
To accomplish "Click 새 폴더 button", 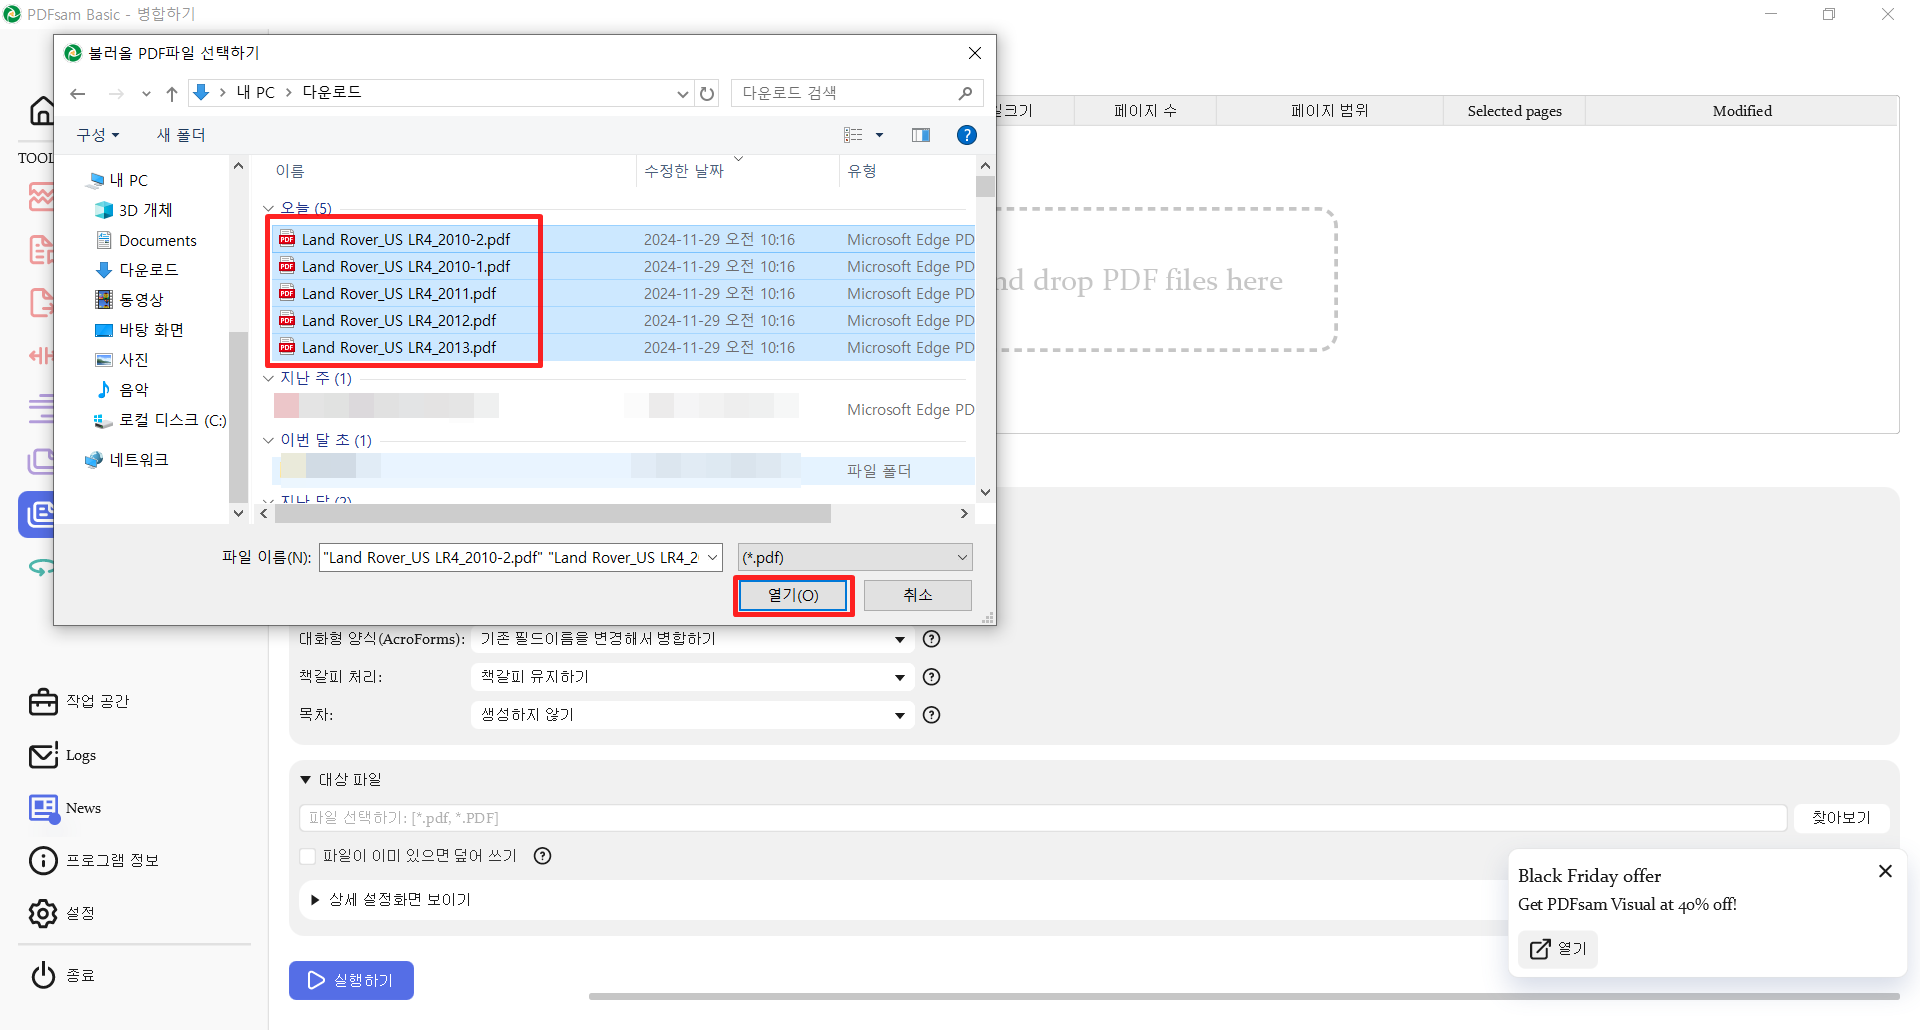I will (181, 135).
